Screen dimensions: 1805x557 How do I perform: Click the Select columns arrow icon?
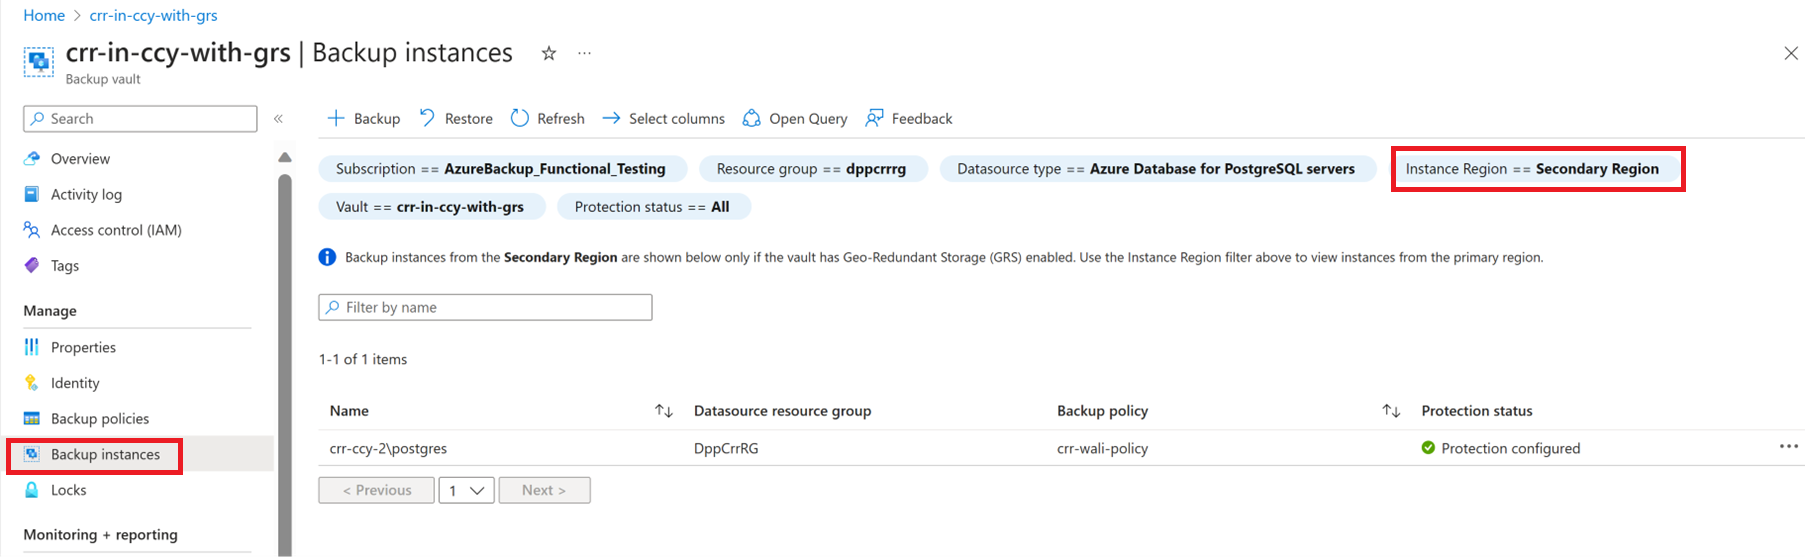[x=611, y=118]
